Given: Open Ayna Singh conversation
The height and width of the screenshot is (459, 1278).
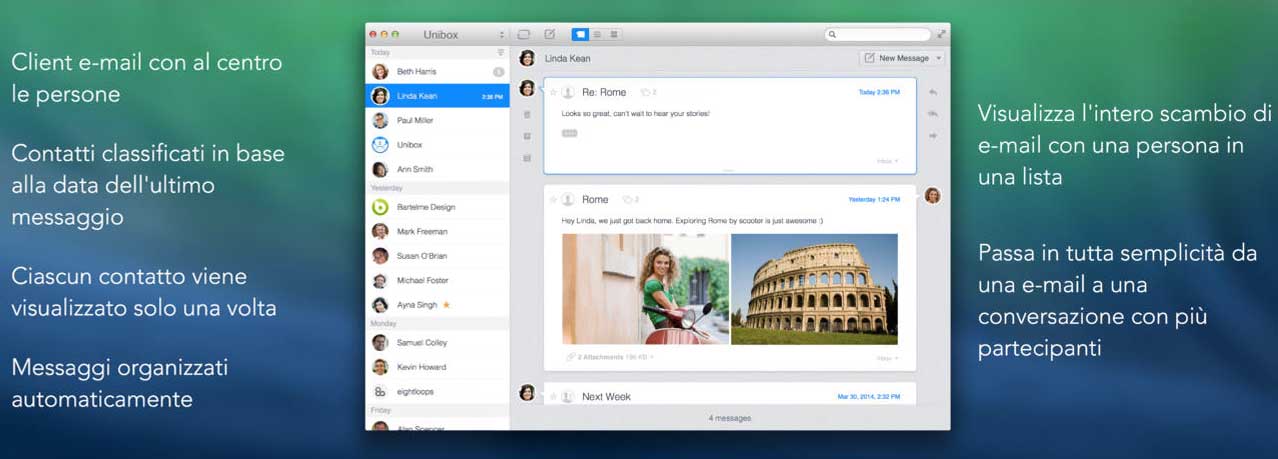Looking at the screenshot, I should click(438, 304).
